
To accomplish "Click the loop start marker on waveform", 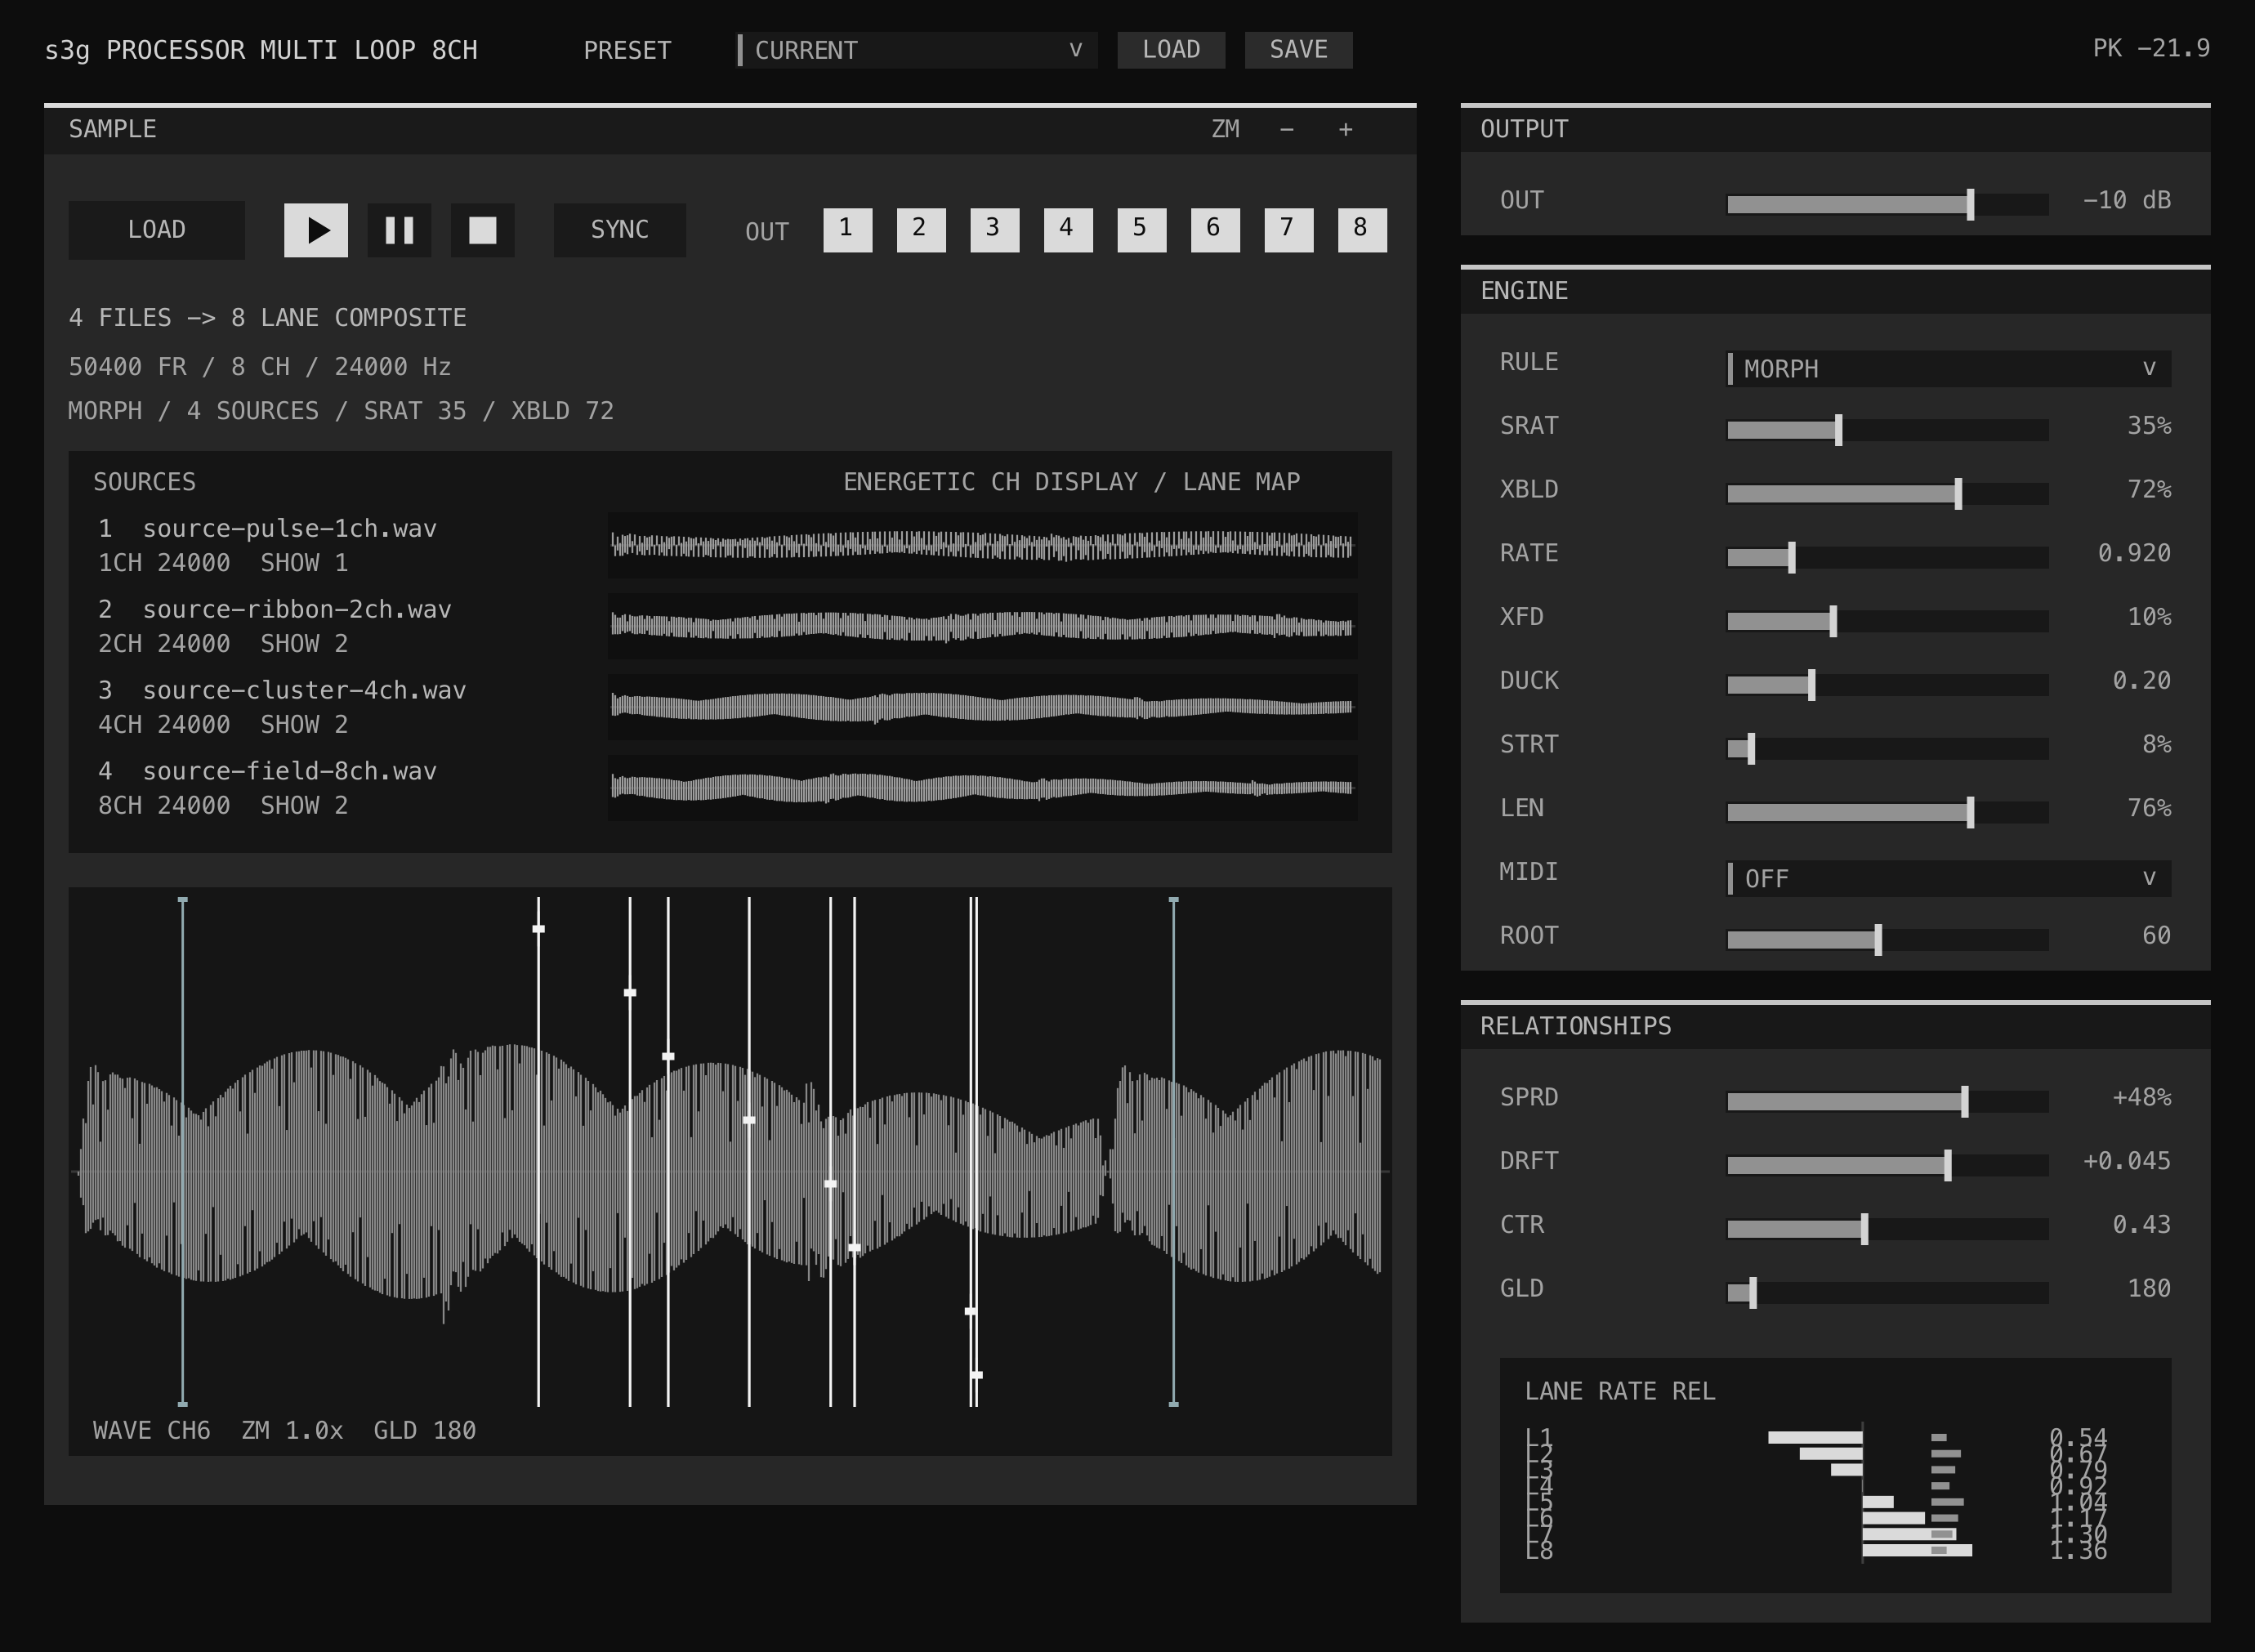I will 183,1152.
